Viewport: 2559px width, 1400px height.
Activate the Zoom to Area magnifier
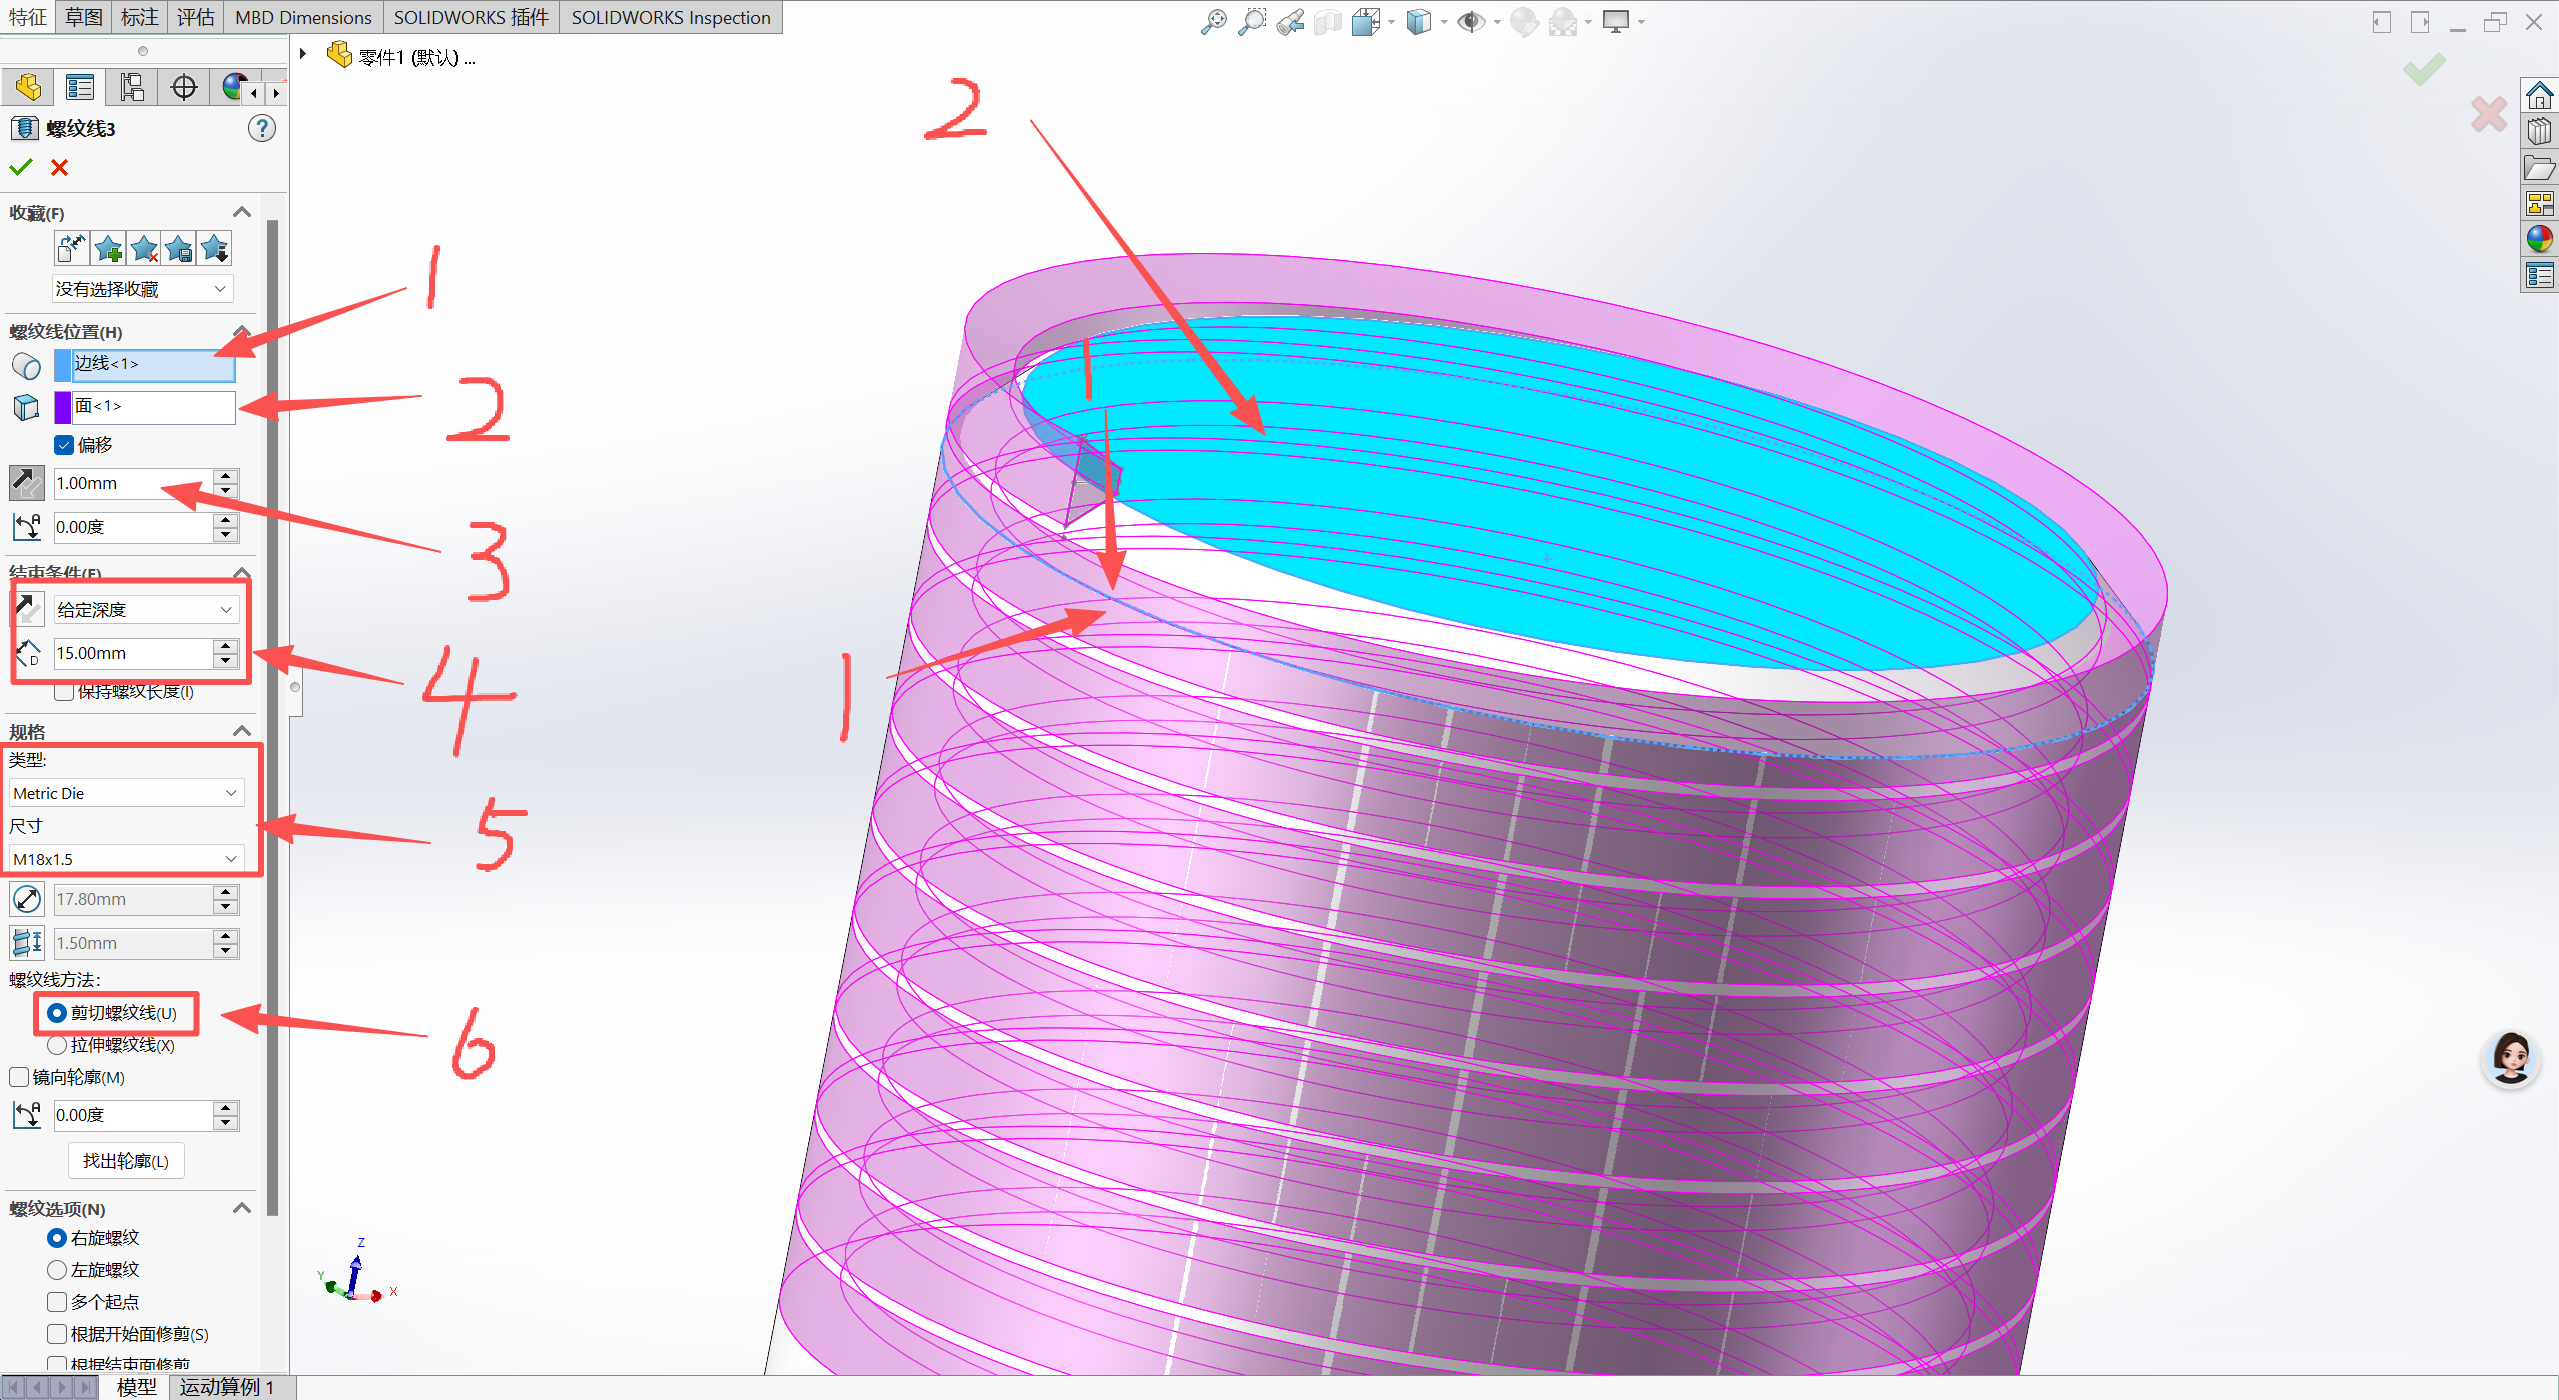pyautogui.click(x=1252, y=21)
